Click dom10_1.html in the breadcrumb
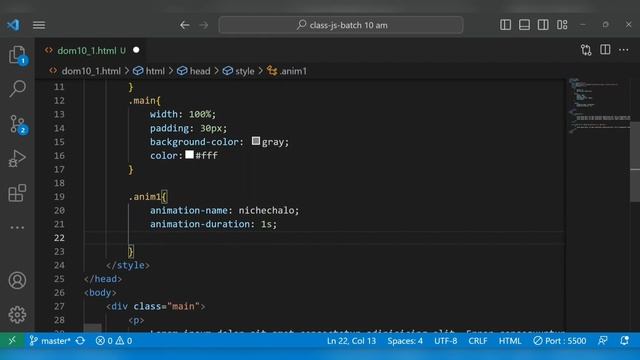The width and height of the screenshot is (640, 360). [x=91, y=71]
